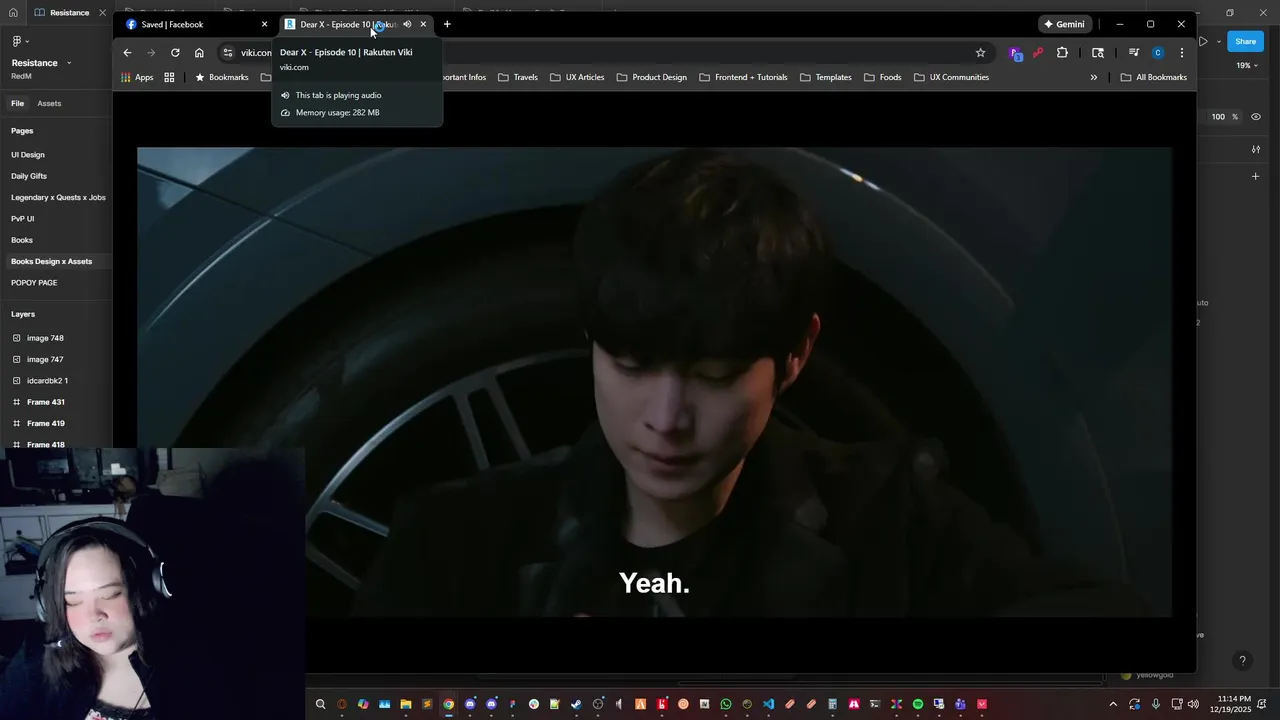The height and width of the screenshot is (720, 1280).
Task: Bookmark this page with the star icon
Action: point(980,53)
